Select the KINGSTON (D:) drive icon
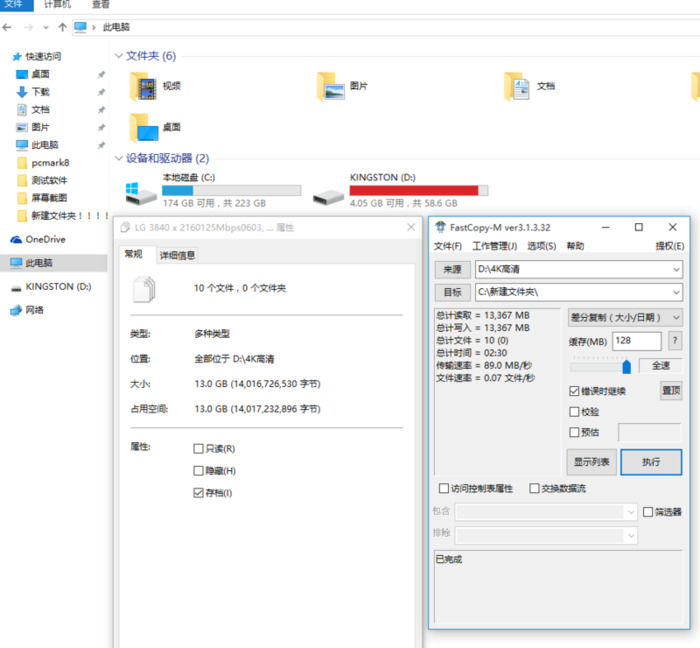This screenshot has height=648, width=700. coord(326,192)
